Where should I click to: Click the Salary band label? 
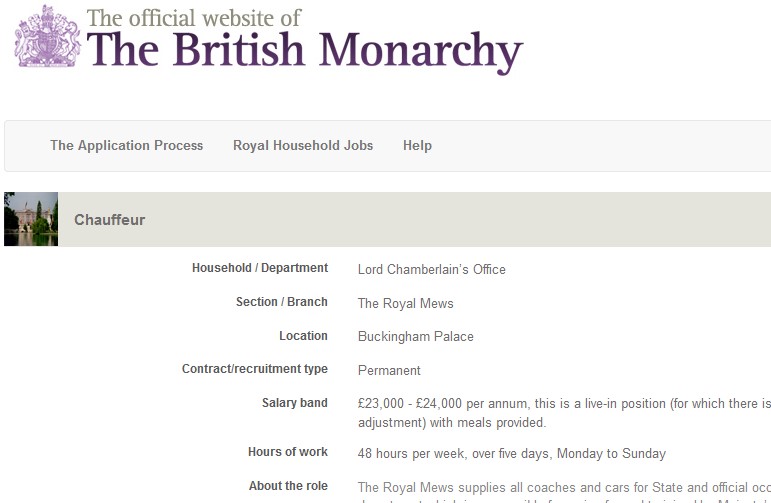pos(294,403)
